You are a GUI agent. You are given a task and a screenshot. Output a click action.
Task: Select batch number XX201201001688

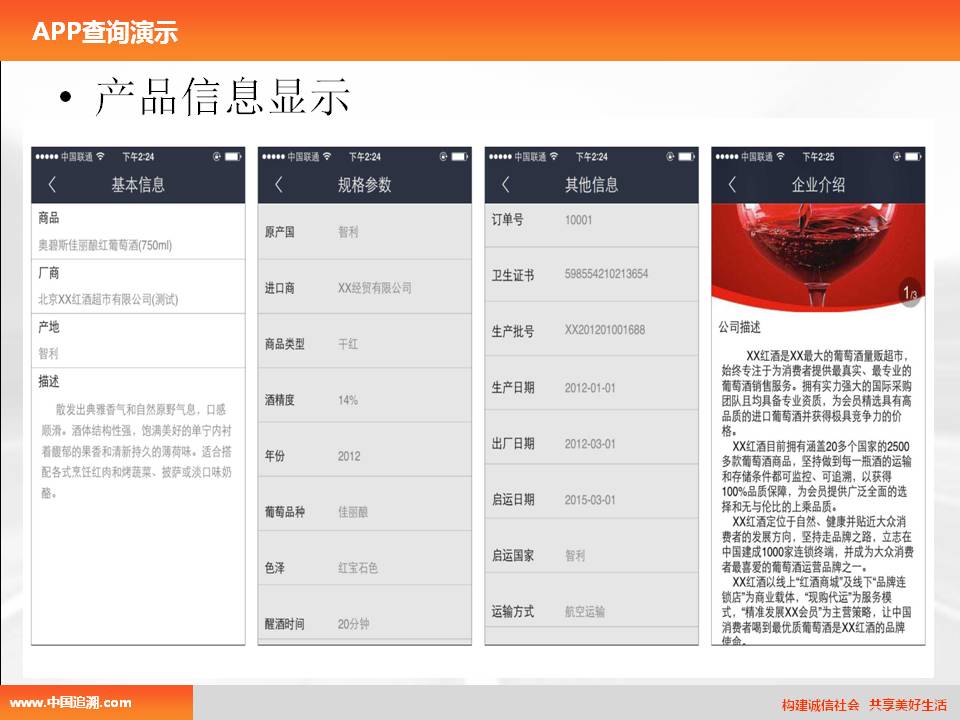point(605,329)
